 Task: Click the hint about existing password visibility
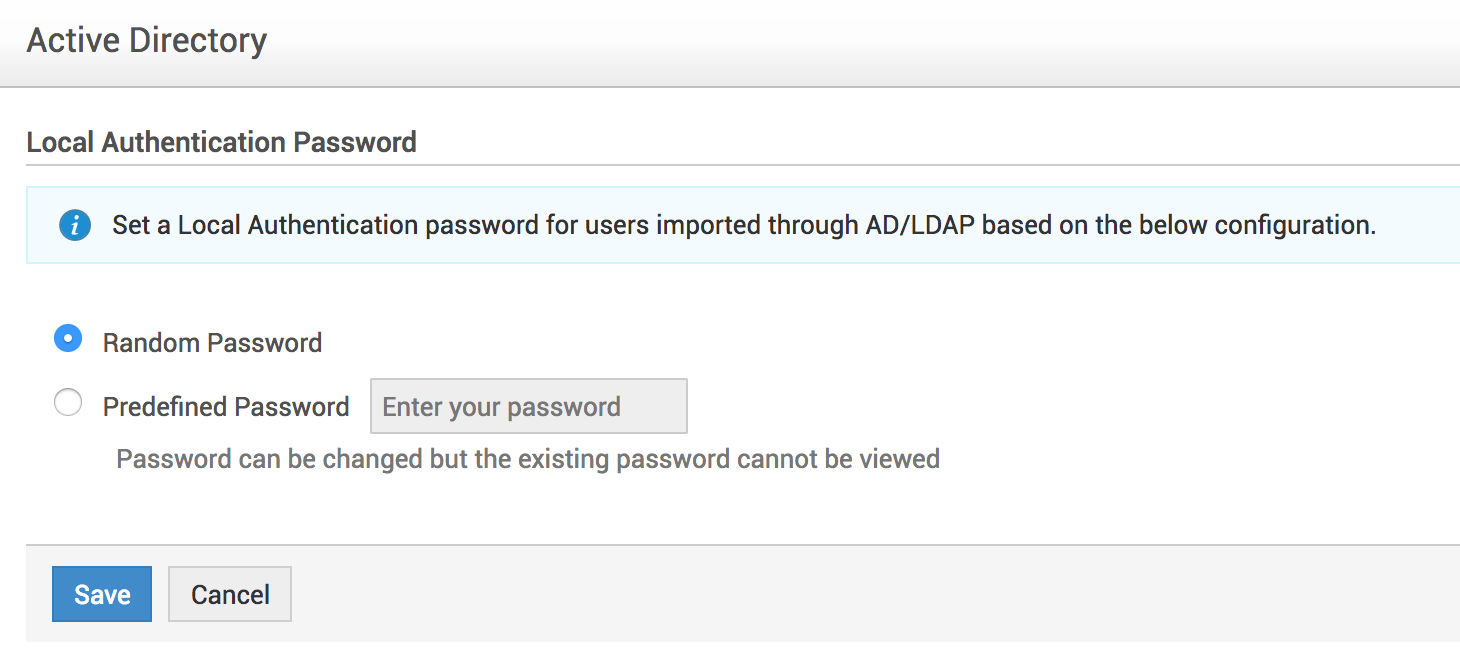tap(528, 459)
